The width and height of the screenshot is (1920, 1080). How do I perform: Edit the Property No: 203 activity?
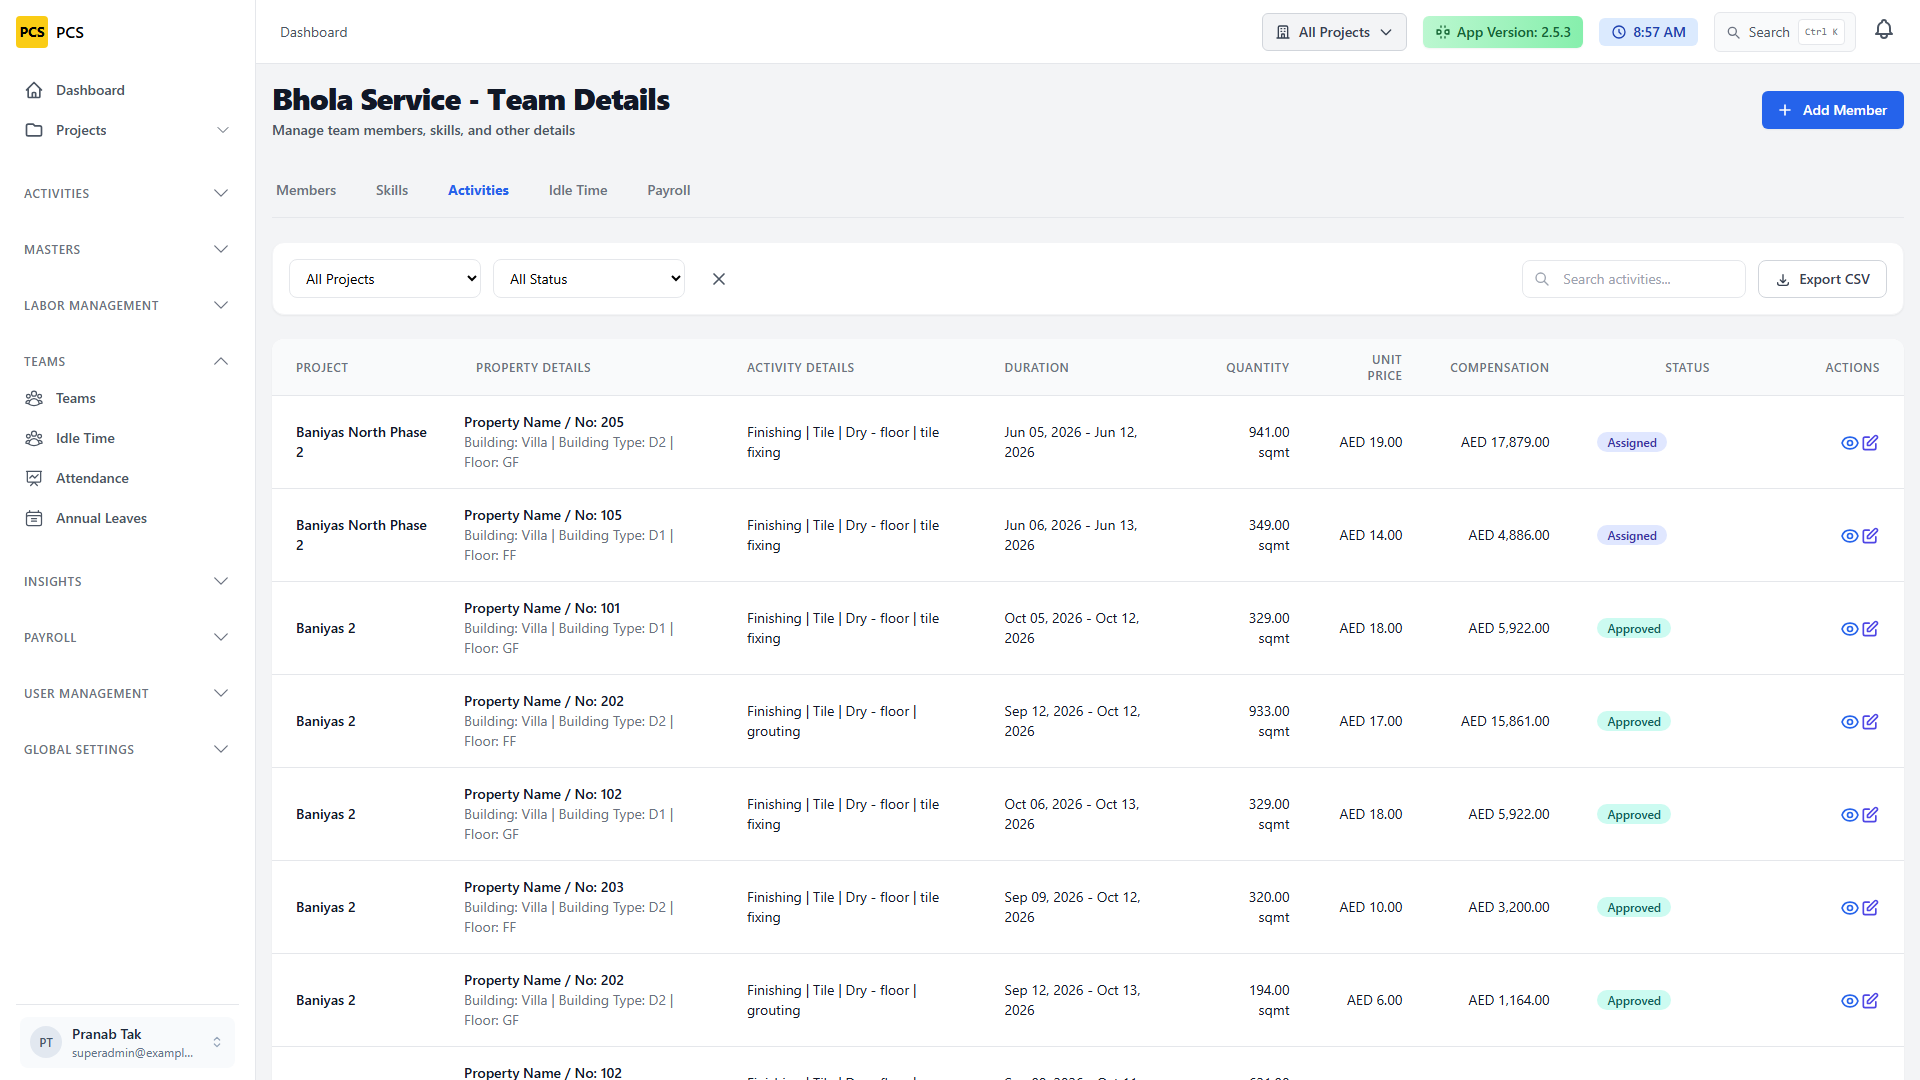tap(1870, 908)
